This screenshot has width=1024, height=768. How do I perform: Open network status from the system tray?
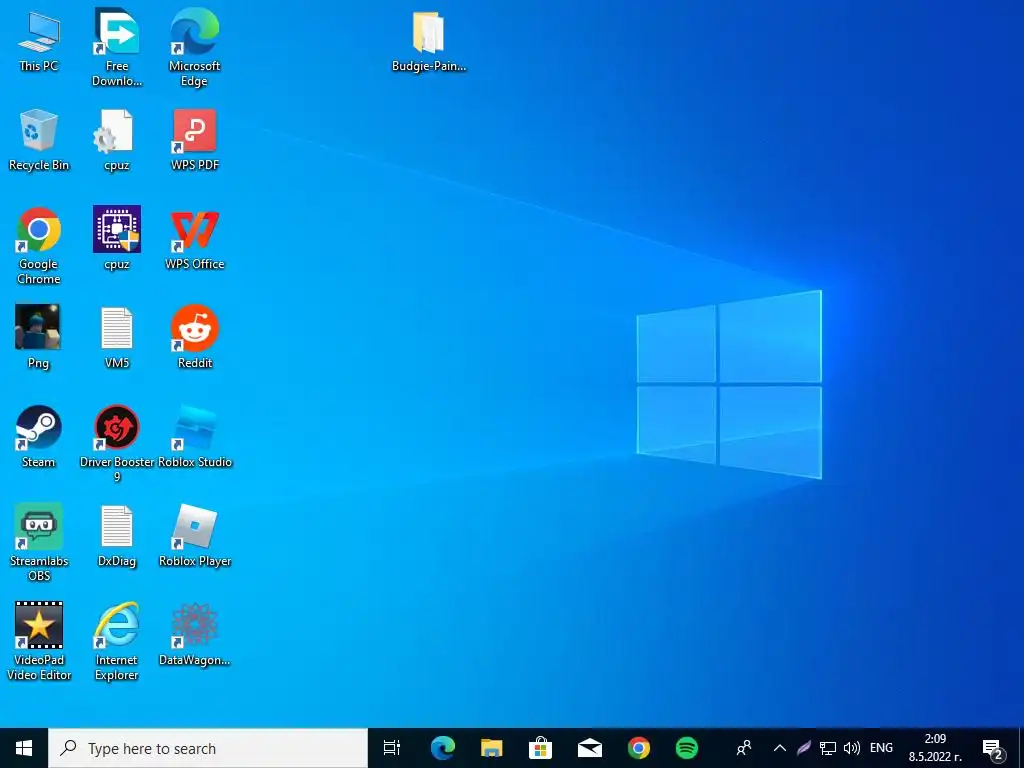828,748
